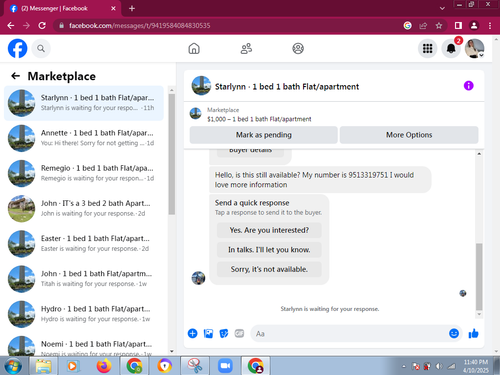The height and width of the screenshot is (375, 500).
Task: Open the Chrome profile icon
Action: 474,26
